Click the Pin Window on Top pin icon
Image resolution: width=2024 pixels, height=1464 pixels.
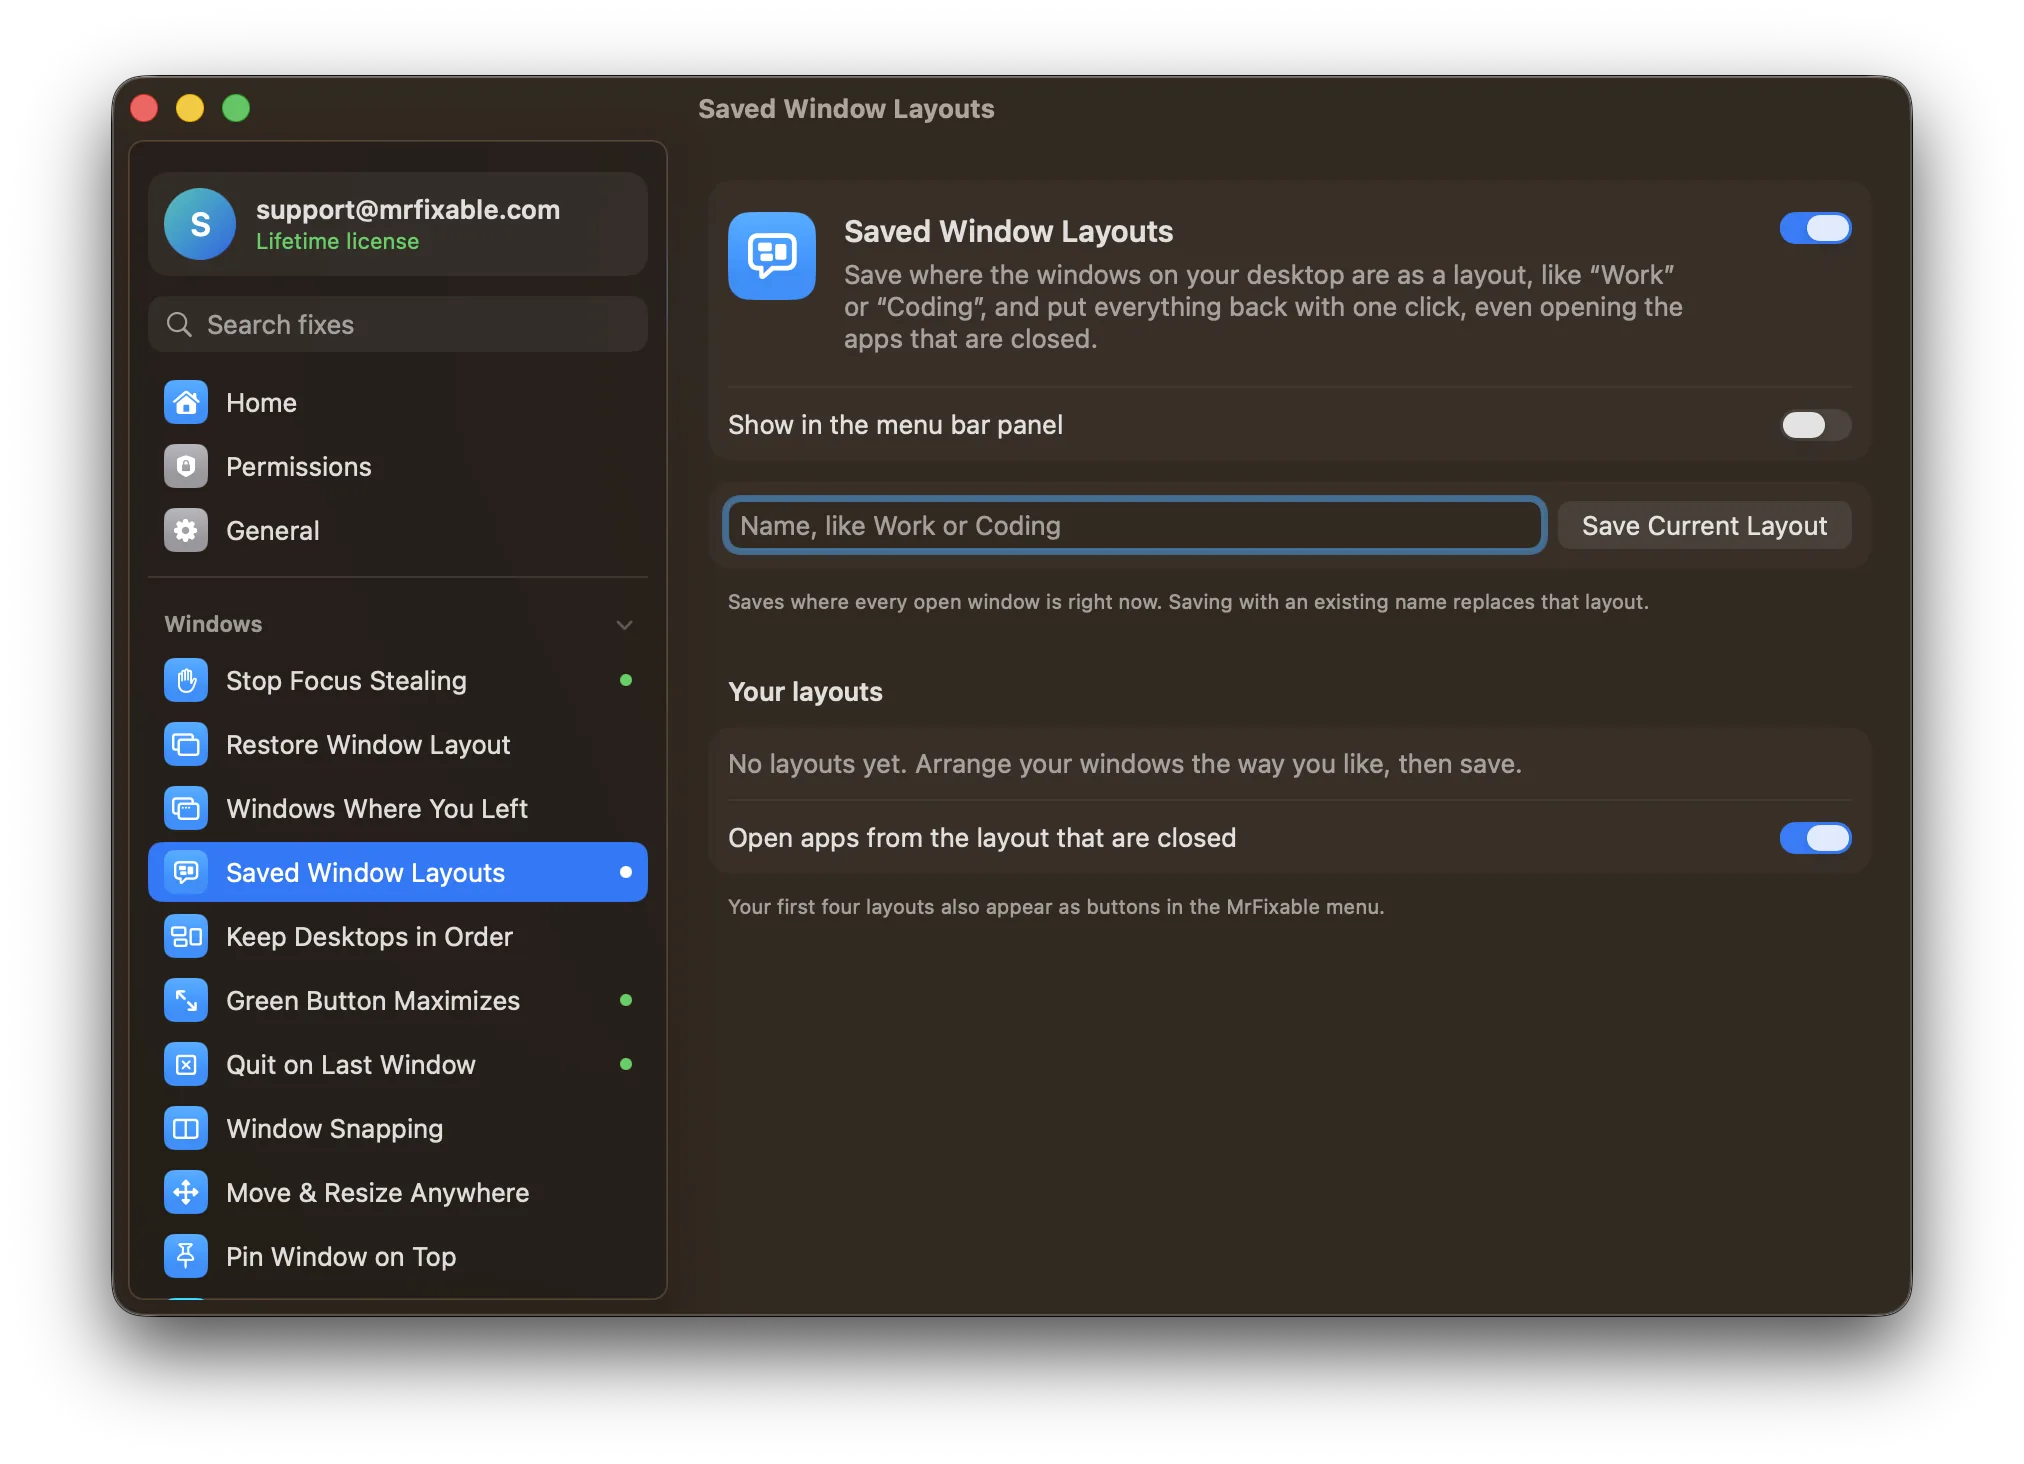tap(186, 1257)
